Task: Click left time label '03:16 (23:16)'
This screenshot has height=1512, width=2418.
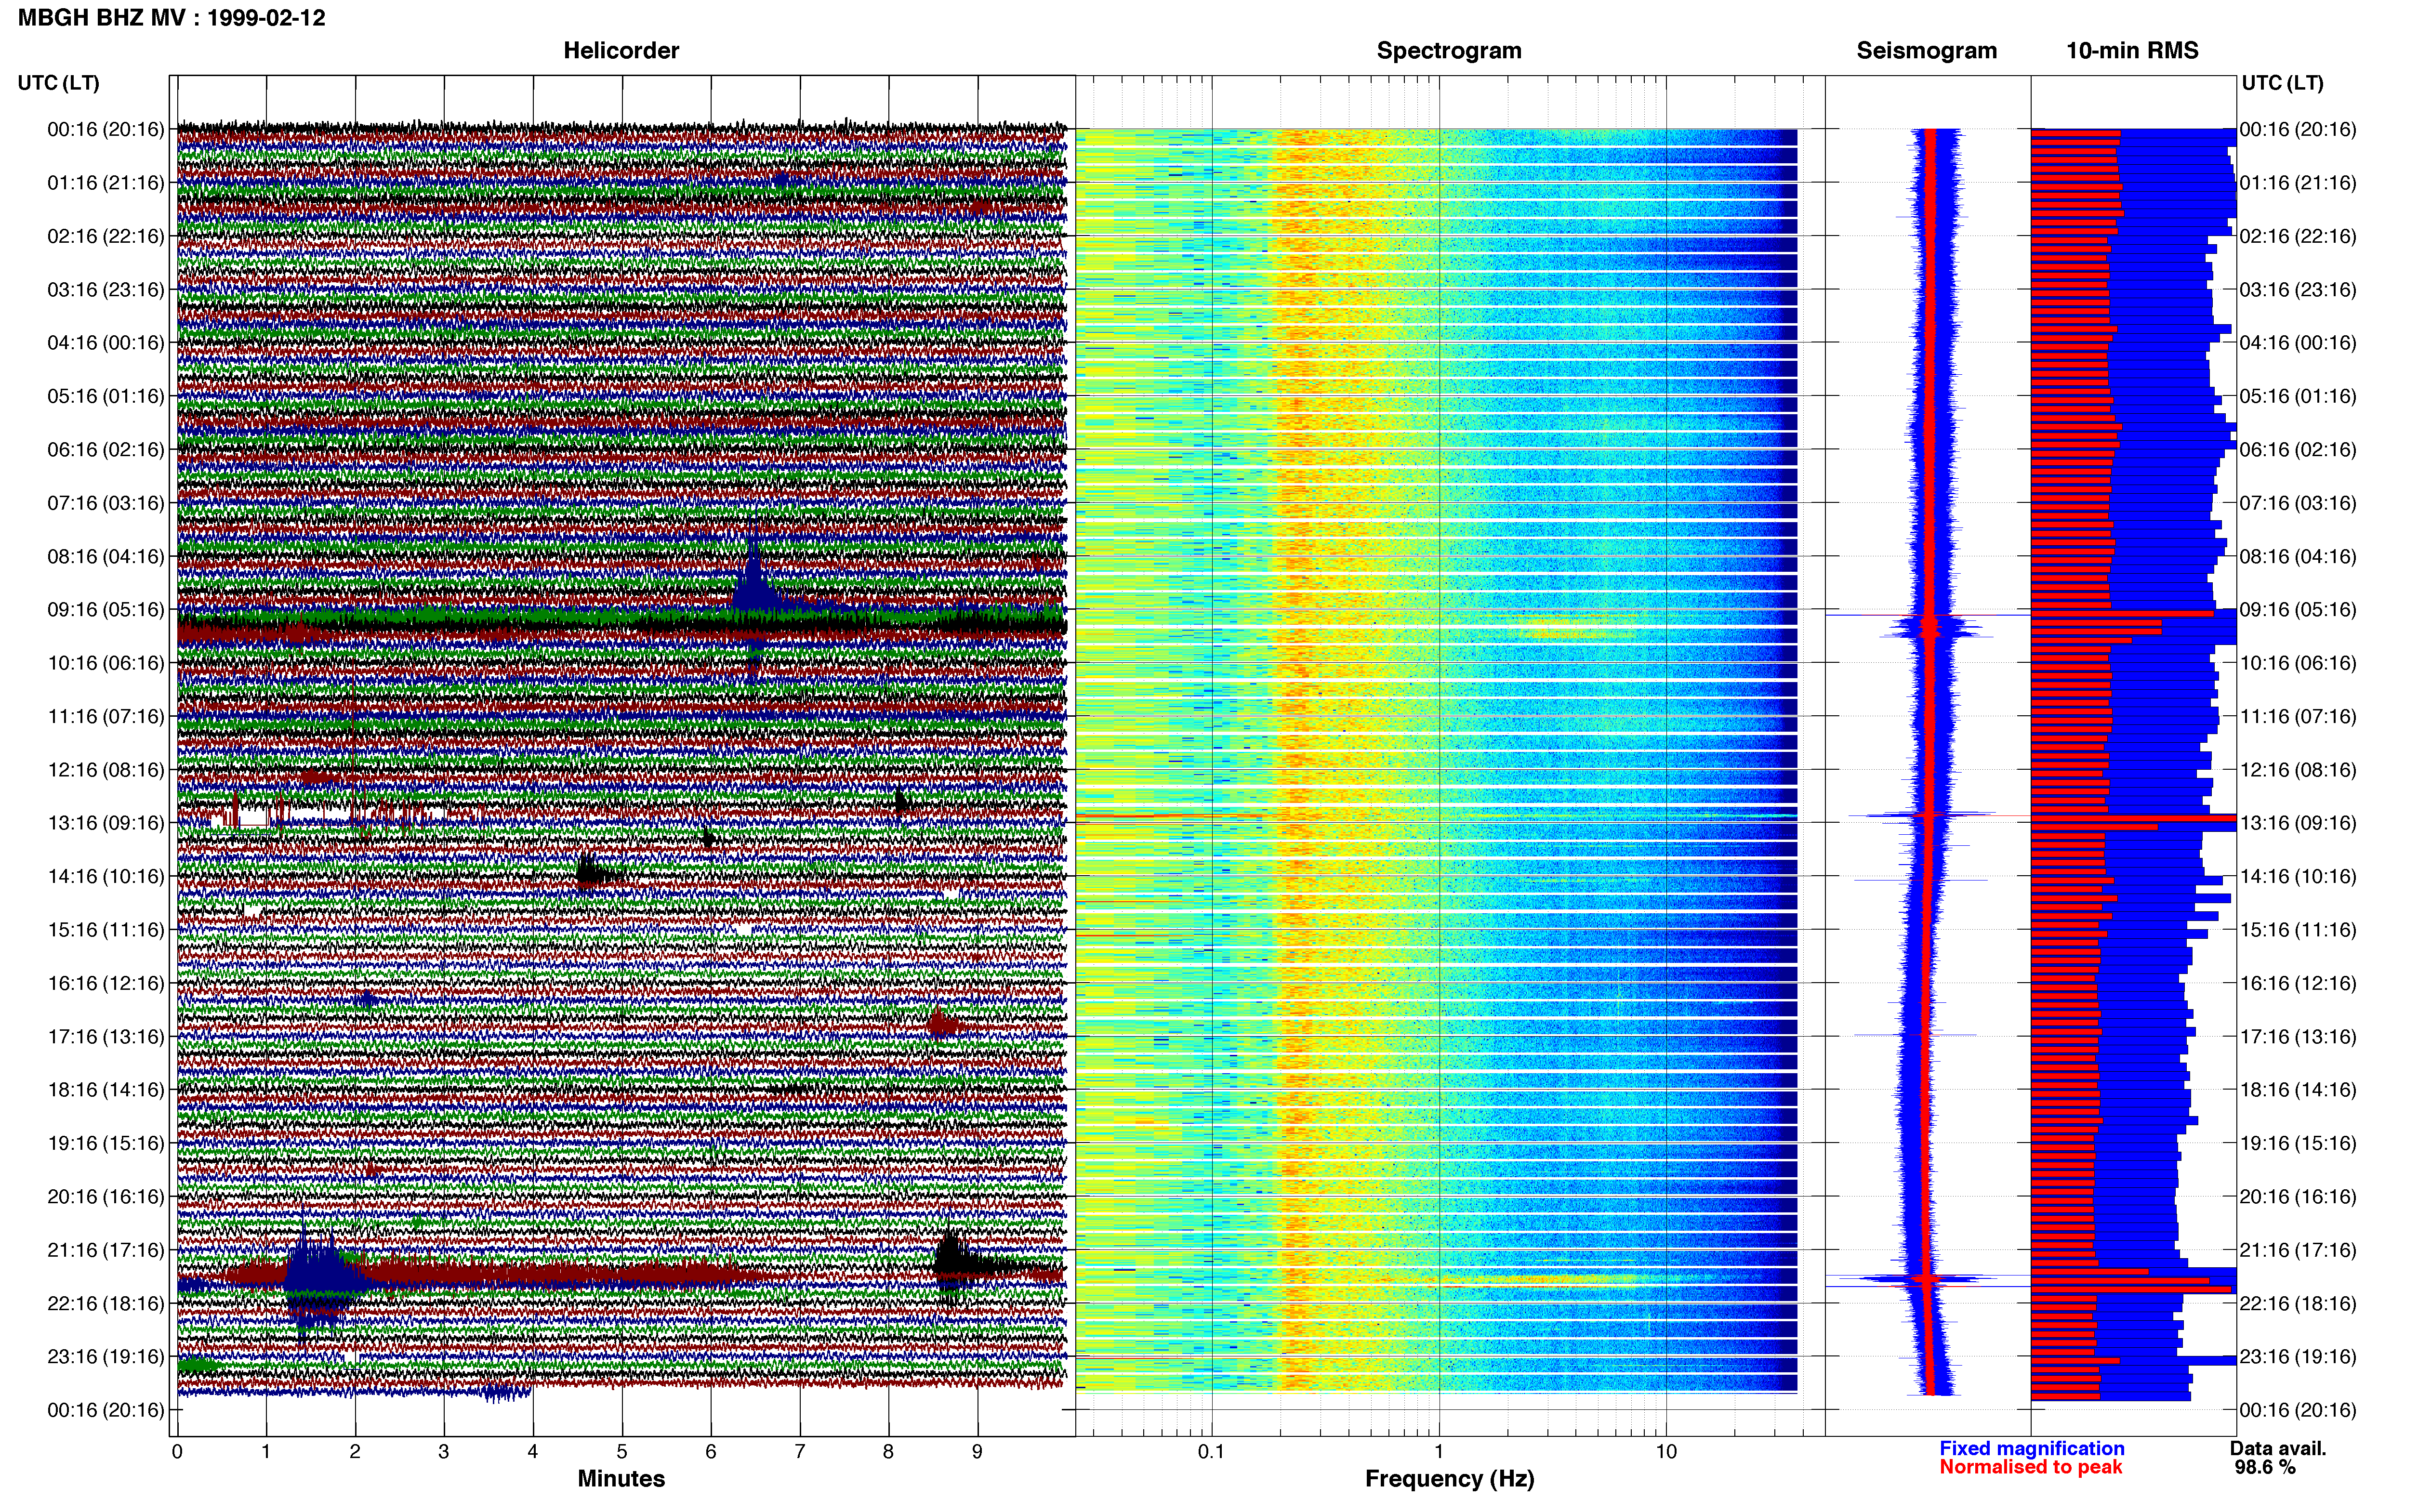Action: (105, 290)
